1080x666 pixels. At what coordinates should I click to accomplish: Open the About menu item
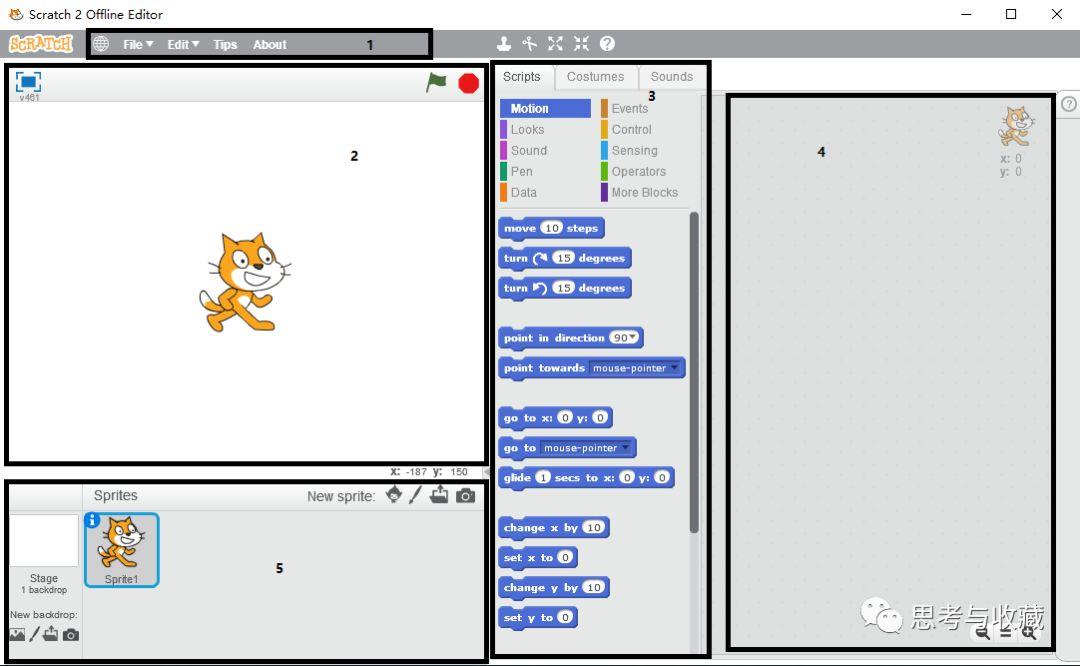pyautogui.click(x=269, y=44)
